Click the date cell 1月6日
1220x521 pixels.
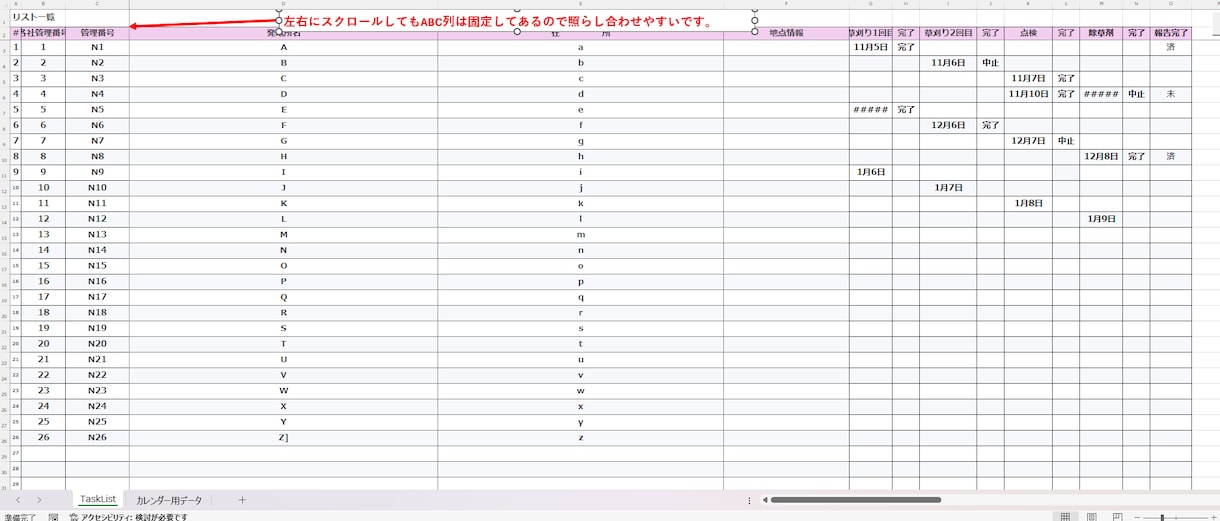[871, 172]
